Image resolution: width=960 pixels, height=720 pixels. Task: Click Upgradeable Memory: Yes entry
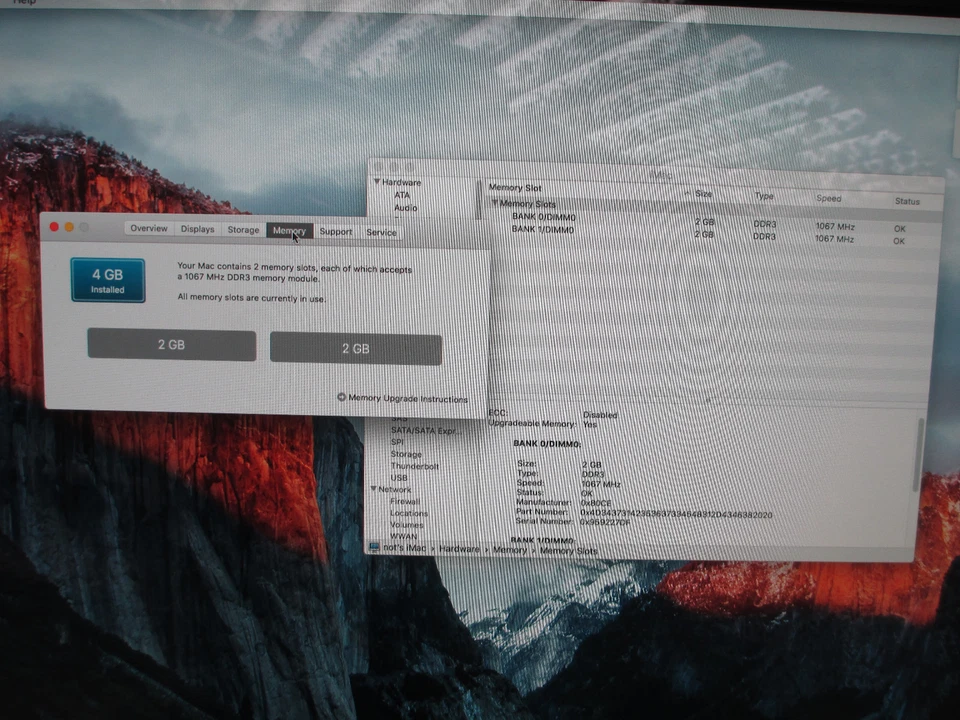[542, 424]
